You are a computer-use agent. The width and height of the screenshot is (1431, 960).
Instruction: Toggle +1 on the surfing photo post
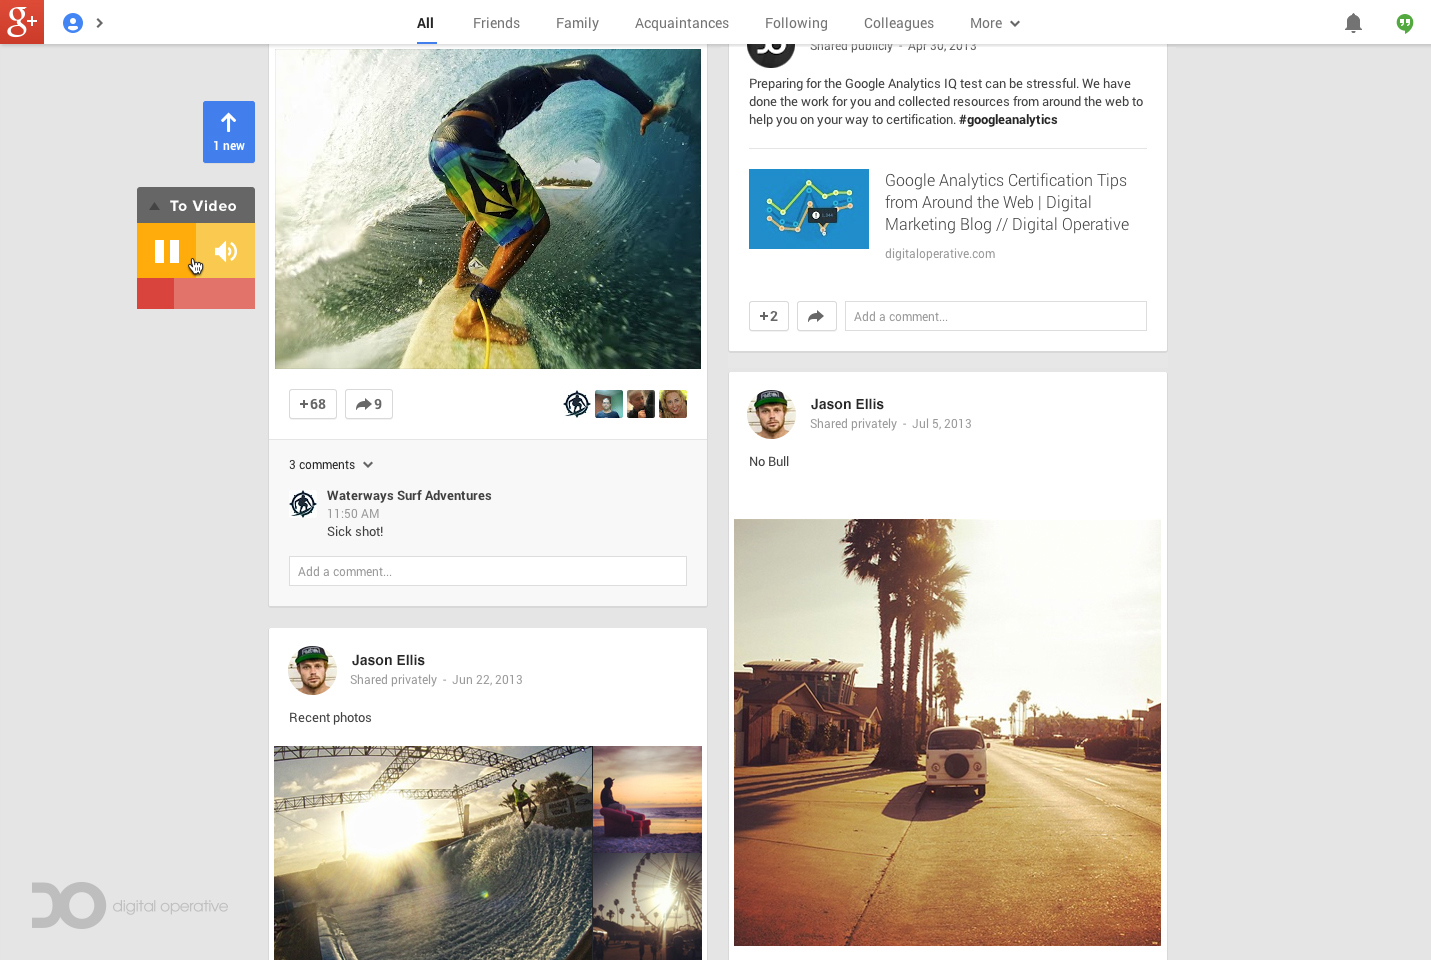tap(313, 404)
